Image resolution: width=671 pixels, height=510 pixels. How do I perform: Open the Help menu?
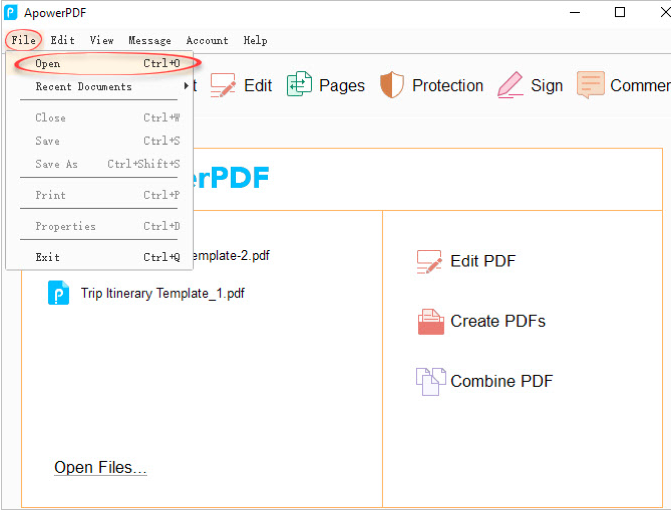[255, 40]
